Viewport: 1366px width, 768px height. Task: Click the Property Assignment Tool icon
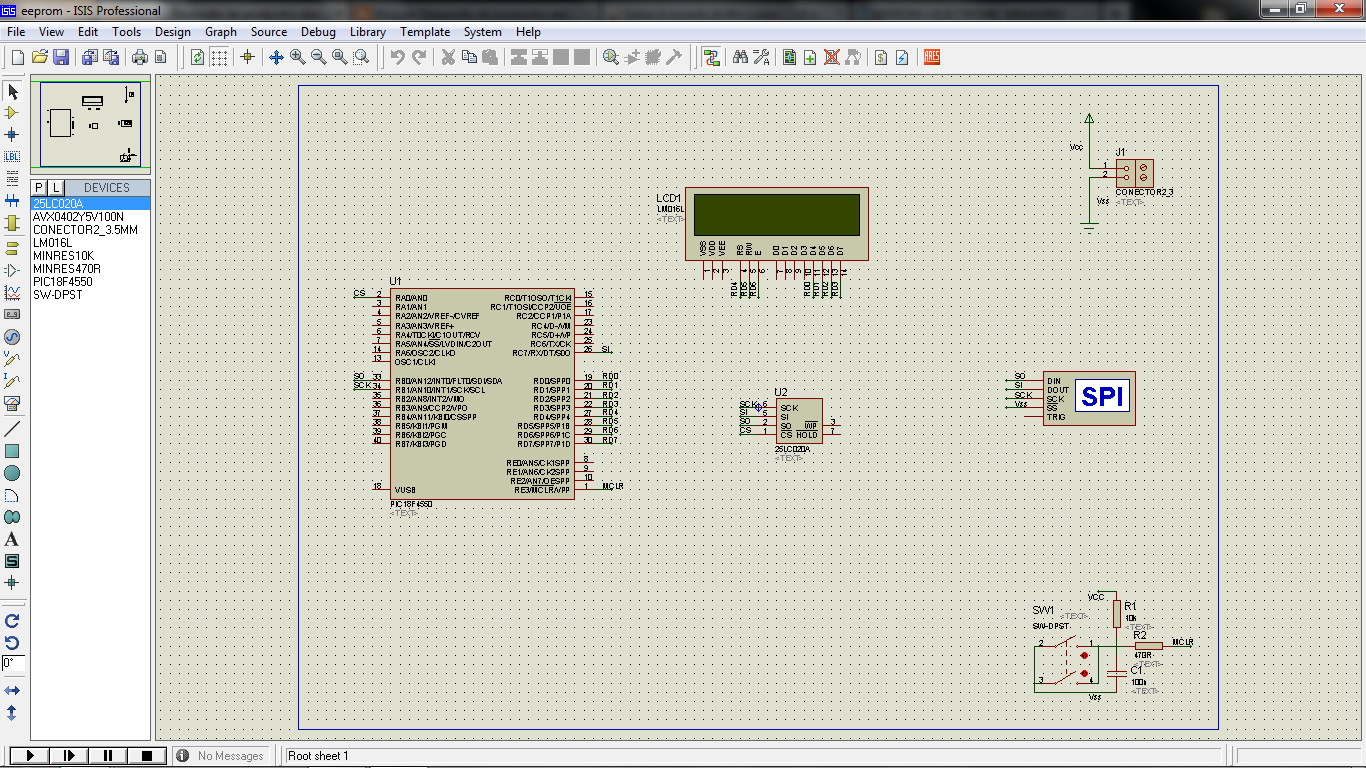tap(761, 57)
